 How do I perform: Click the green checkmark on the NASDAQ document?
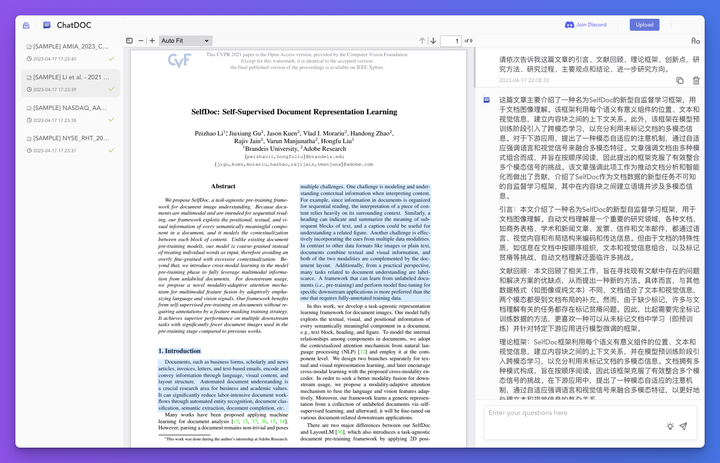111,120
